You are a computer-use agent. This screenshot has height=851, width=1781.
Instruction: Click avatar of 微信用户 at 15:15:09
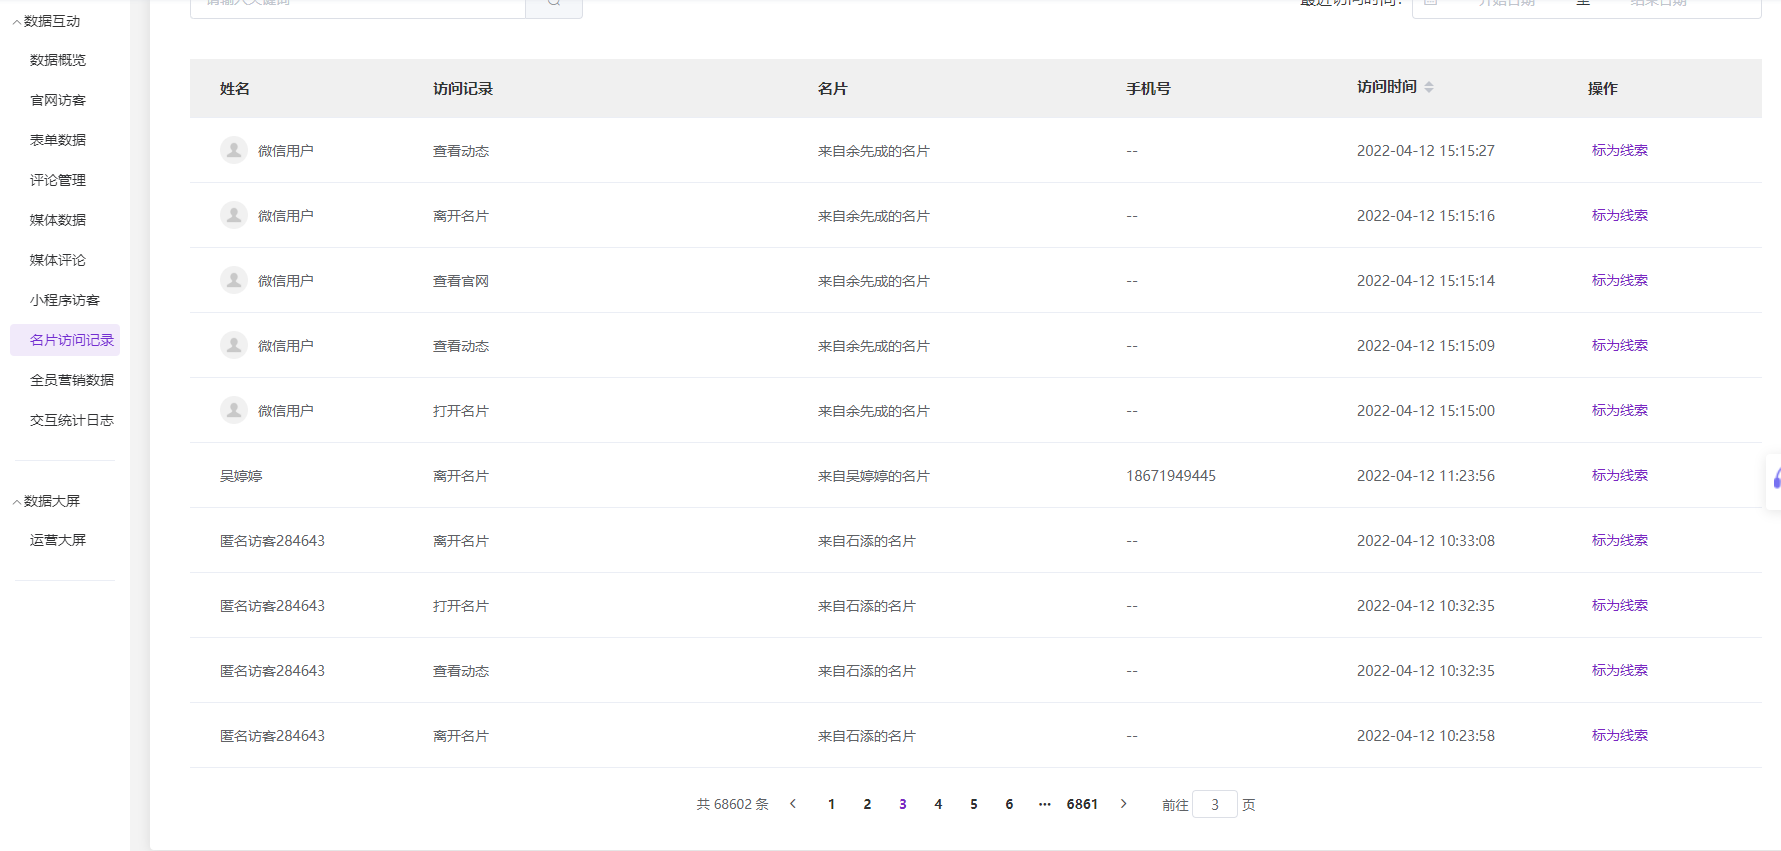(234, 345)
